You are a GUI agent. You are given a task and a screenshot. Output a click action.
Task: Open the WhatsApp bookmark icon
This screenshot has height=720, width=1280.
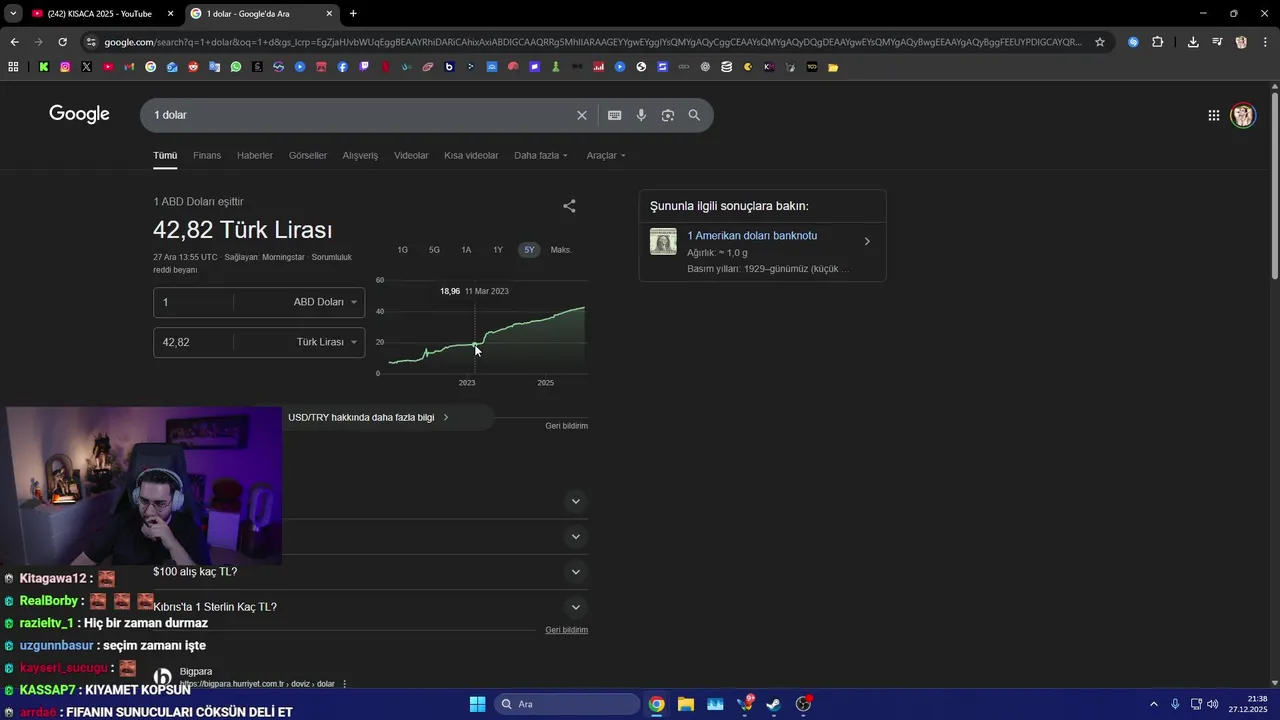coord(236,67)
